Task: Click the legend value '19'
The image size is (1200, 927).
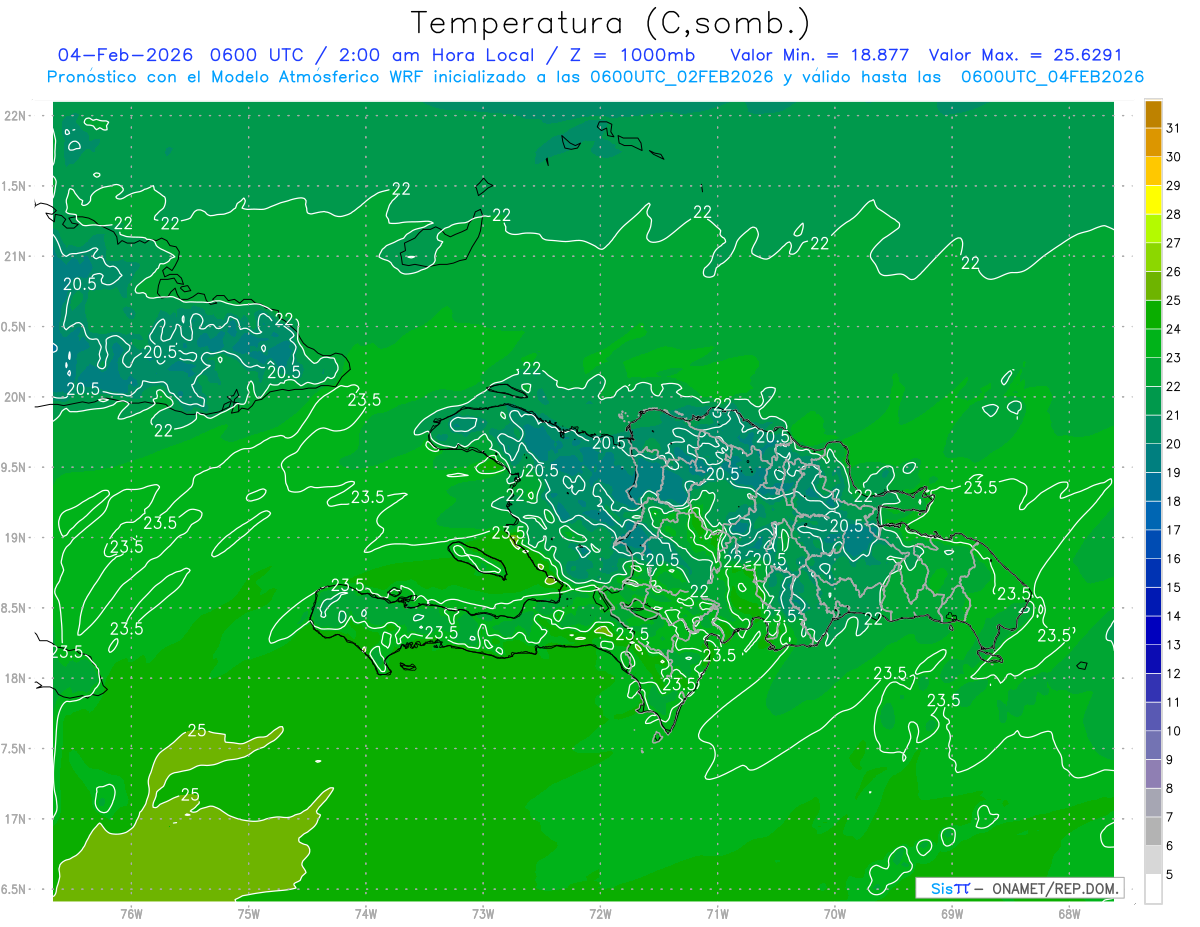Action: coord(1174,472)
